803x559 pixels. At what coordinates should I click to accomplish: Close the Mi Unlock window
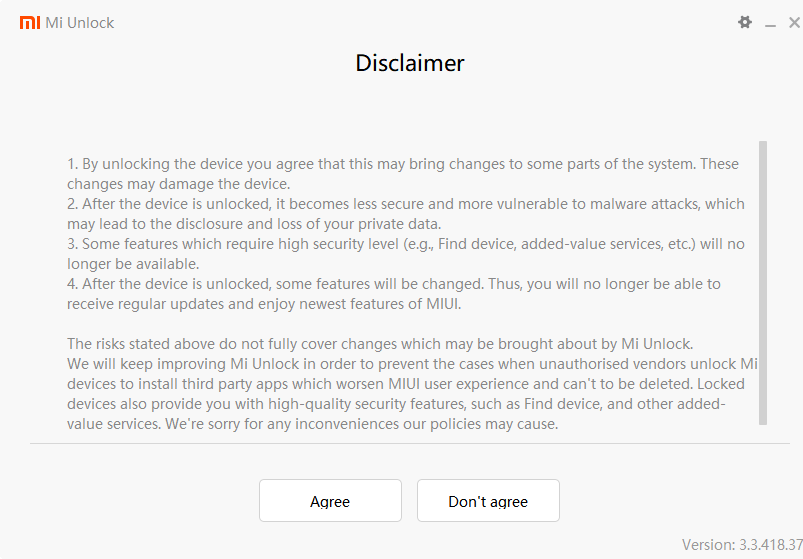click(x=794, y=22)
